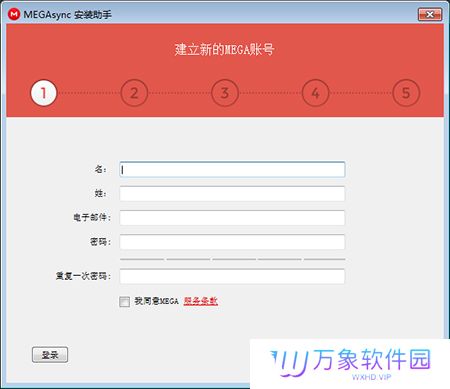Focus the 重复一次密码 repeat password field

[232, 276]
